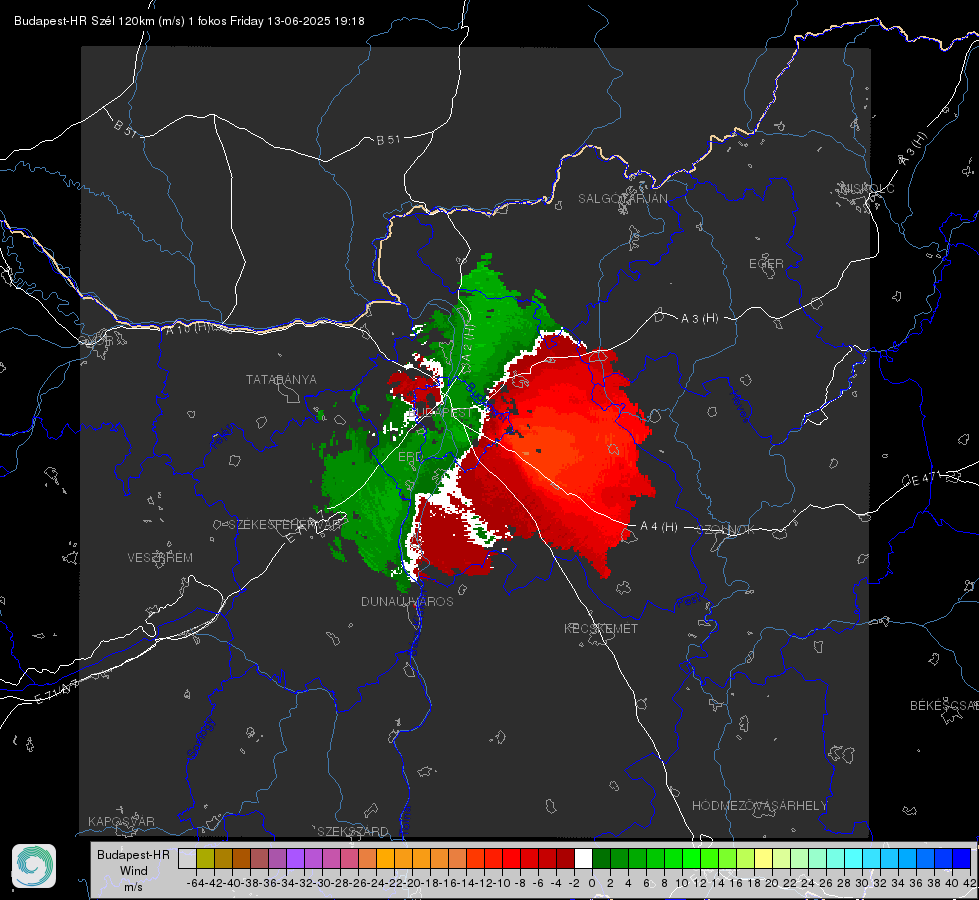Screen dimensions: 979x900
Task: Click the 'A 4 (H)' road label
Action: click(x=659, y=527)
